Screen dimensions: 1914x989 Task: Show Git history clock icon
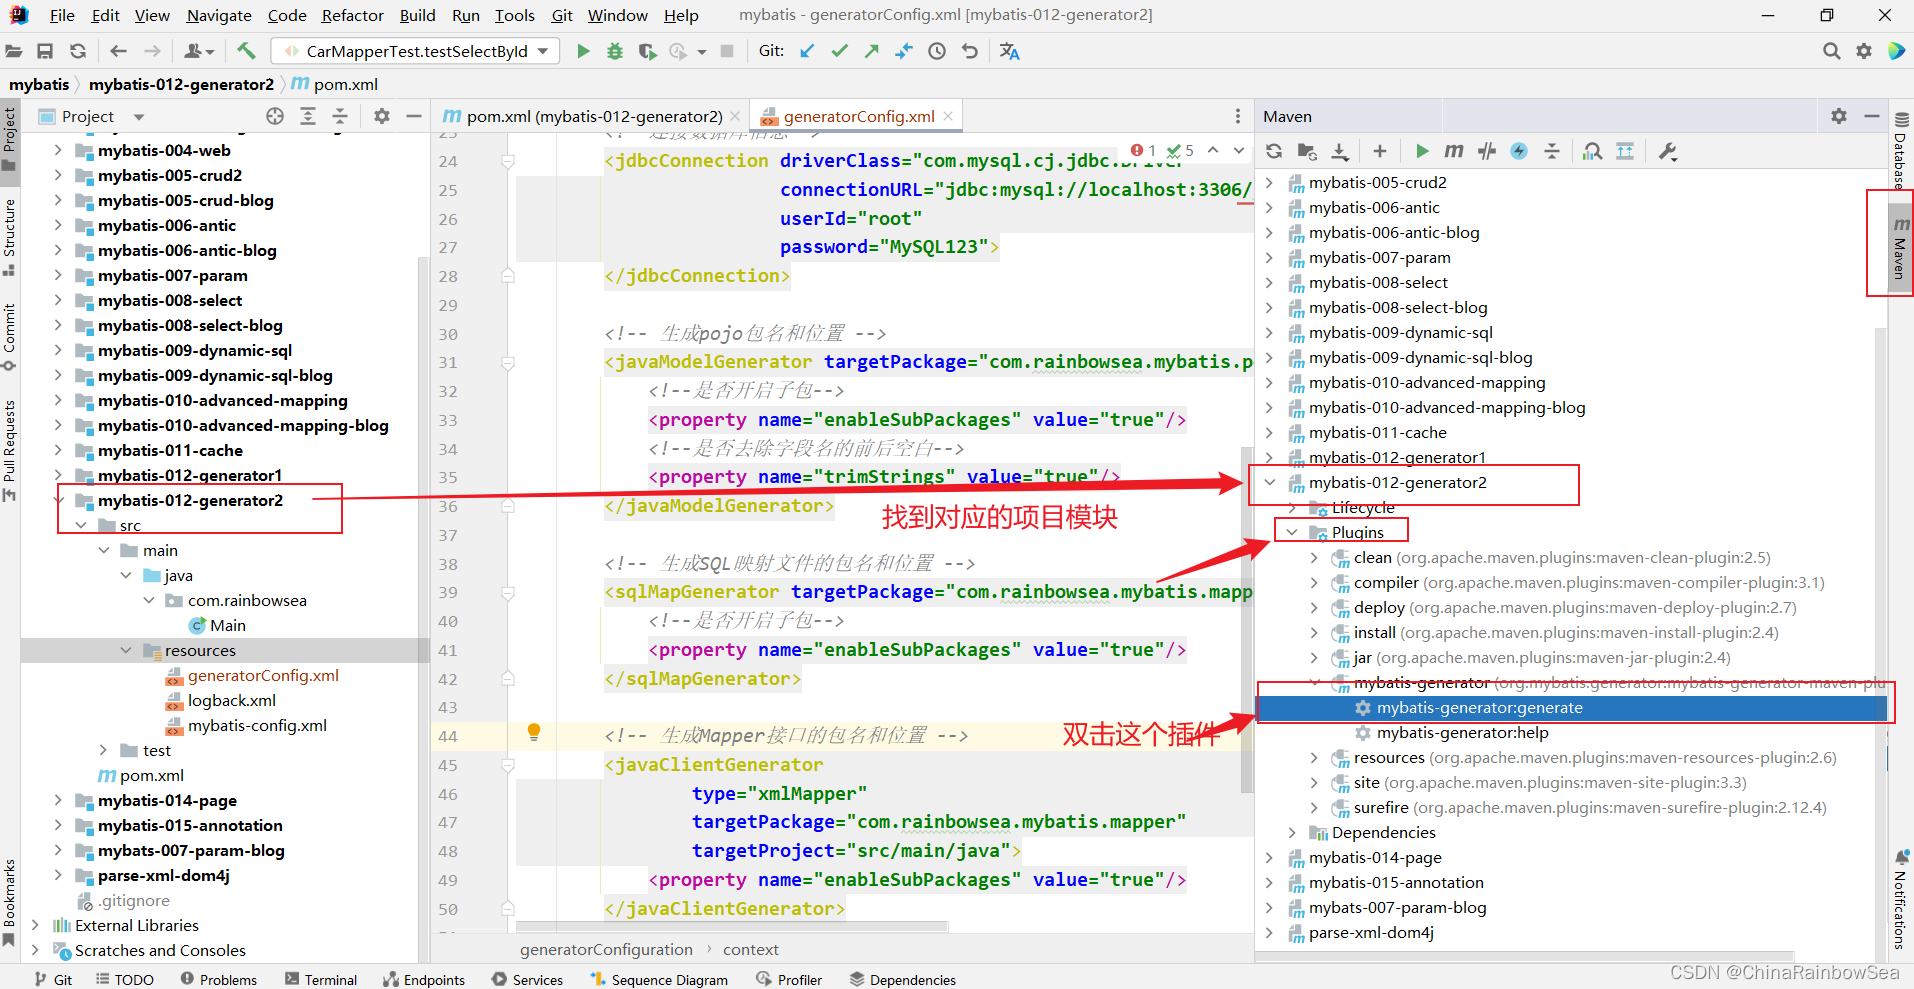[937, 51]
